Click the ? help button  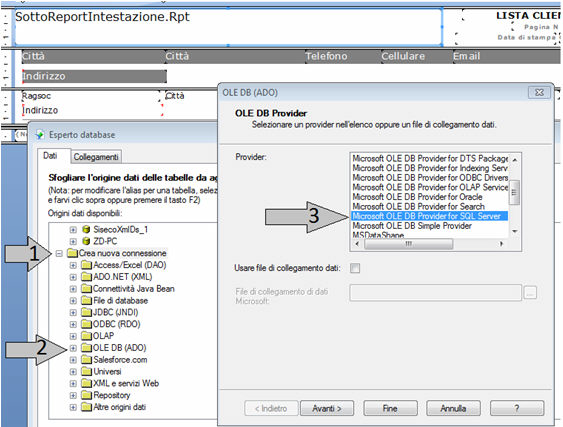(517, 408)
